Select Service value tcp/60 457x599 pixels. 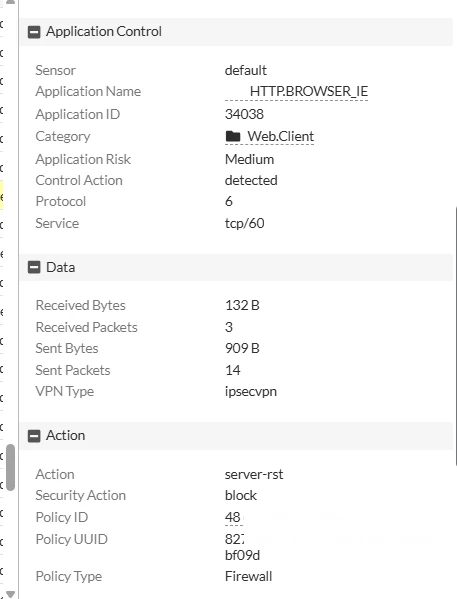pos(245,223)
